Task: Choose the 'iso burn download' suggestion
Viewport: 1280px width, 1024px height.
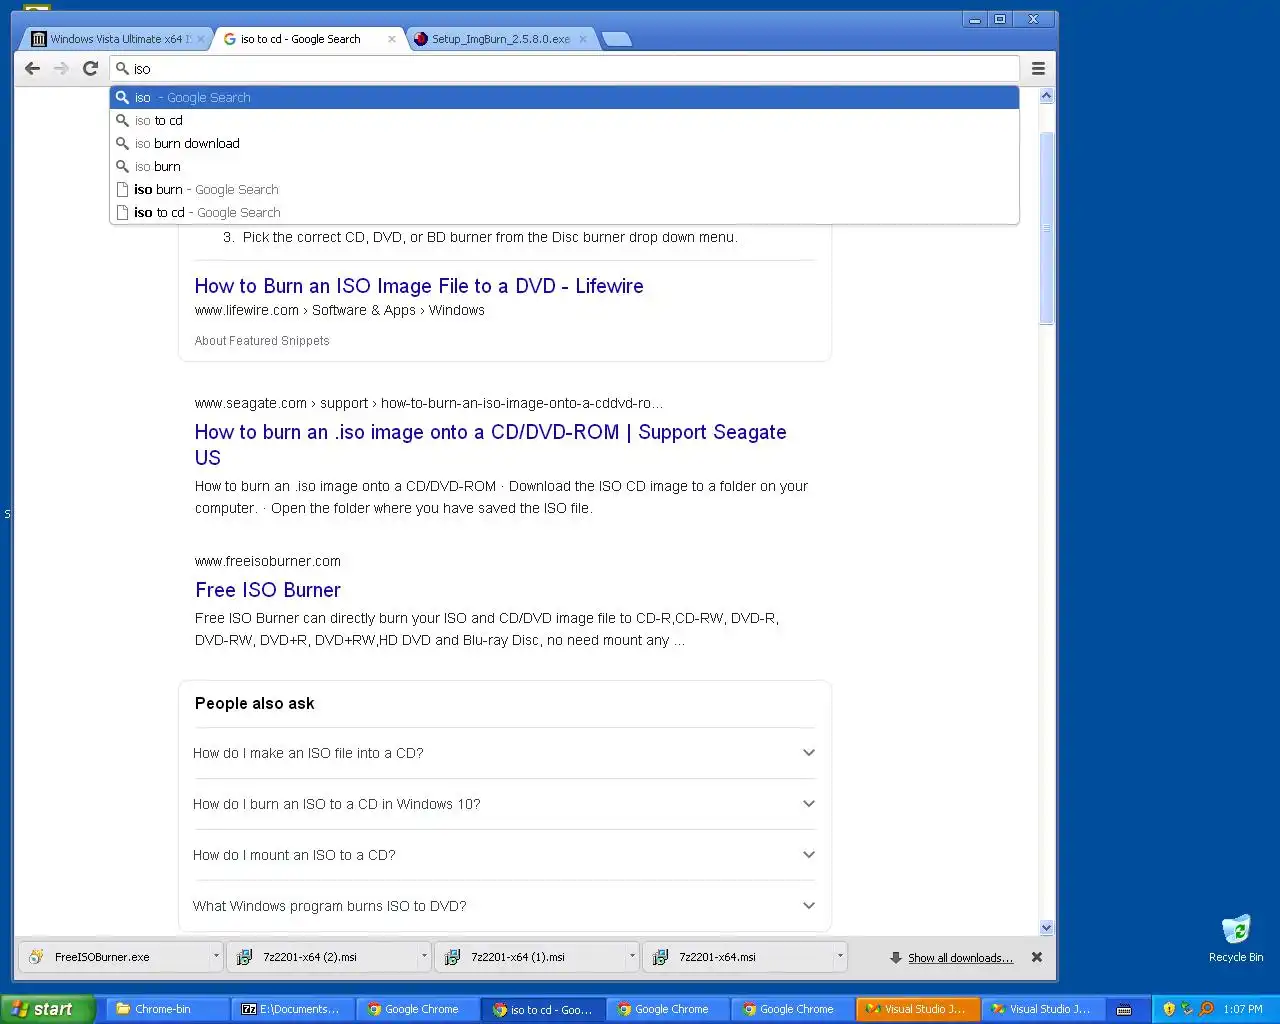Action: pyautogui.click(x=564, y=143)
